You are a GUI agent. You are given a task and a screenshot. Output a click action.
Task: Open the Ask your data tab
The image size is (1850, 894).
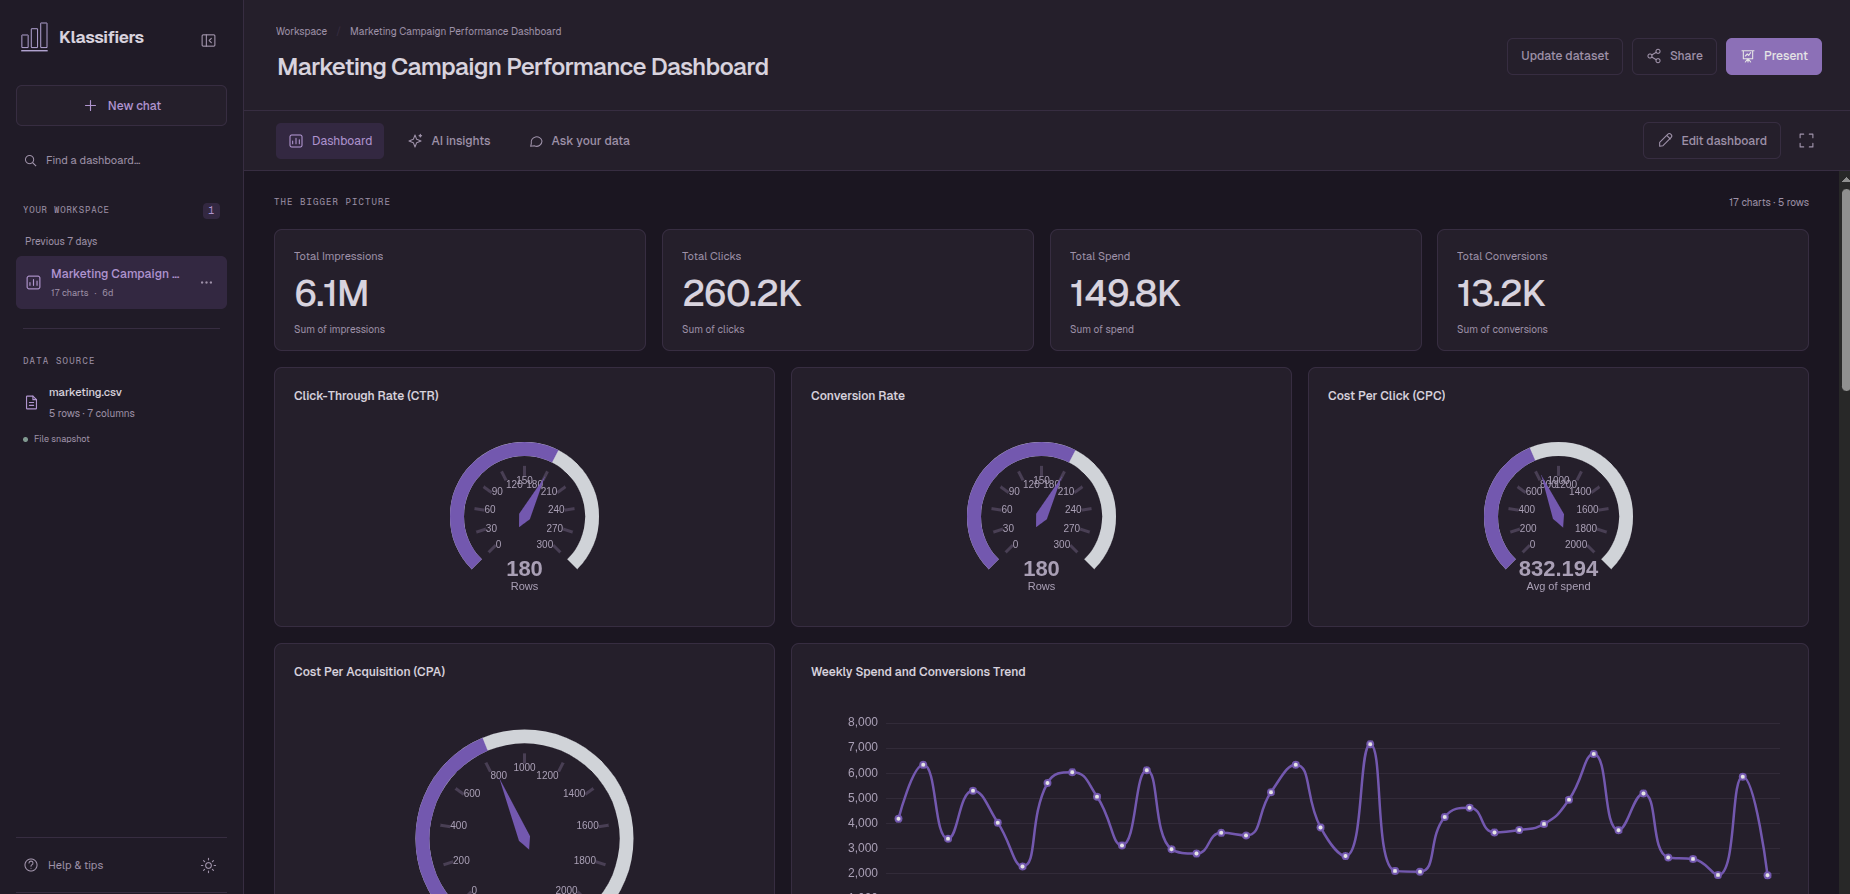pos(579,141)
